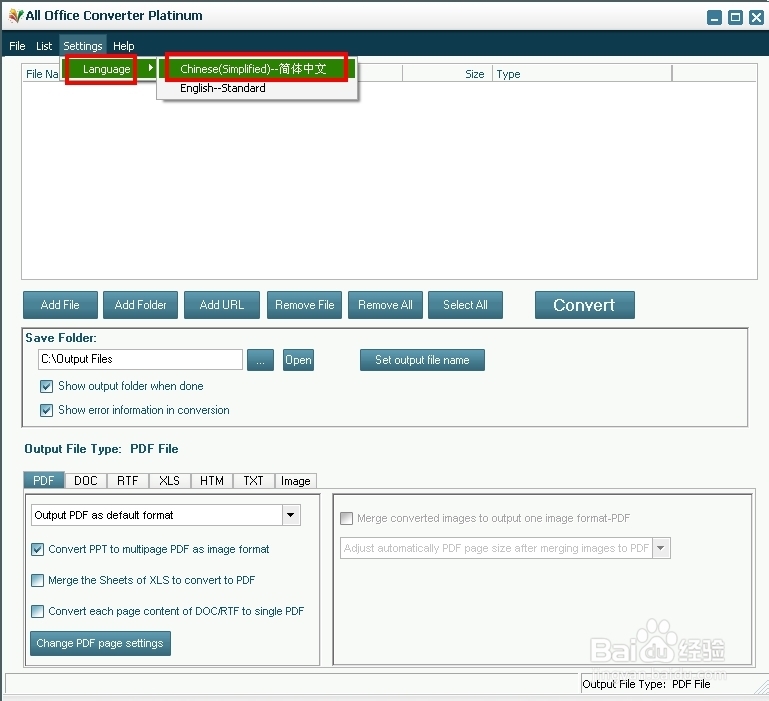
Task: Start conversion with the Convert button
Action: 585,305
